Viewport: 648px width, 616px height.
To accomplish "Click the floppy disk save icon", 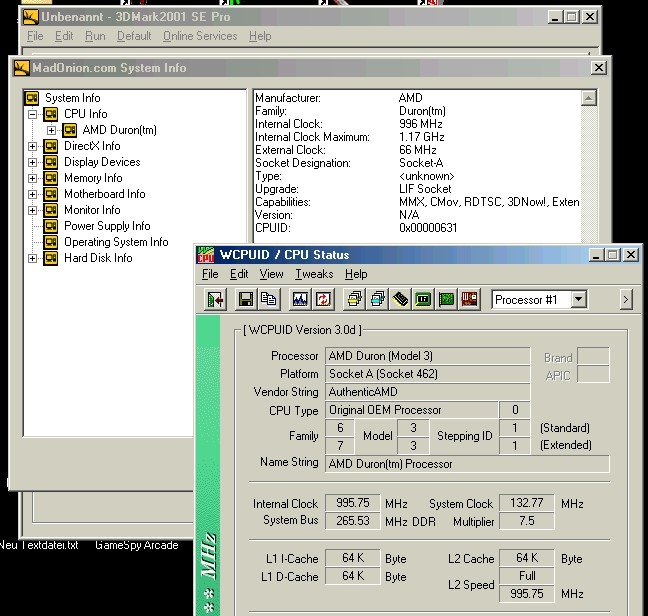I will (246, 299).
